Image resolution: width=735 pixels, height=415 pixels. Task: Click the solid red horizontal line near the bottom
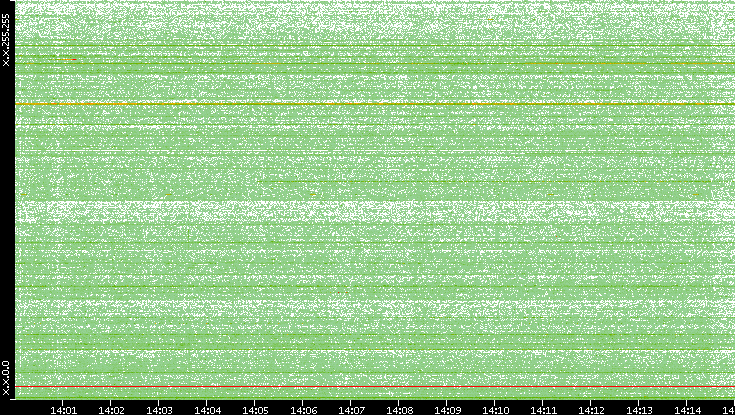375,386
